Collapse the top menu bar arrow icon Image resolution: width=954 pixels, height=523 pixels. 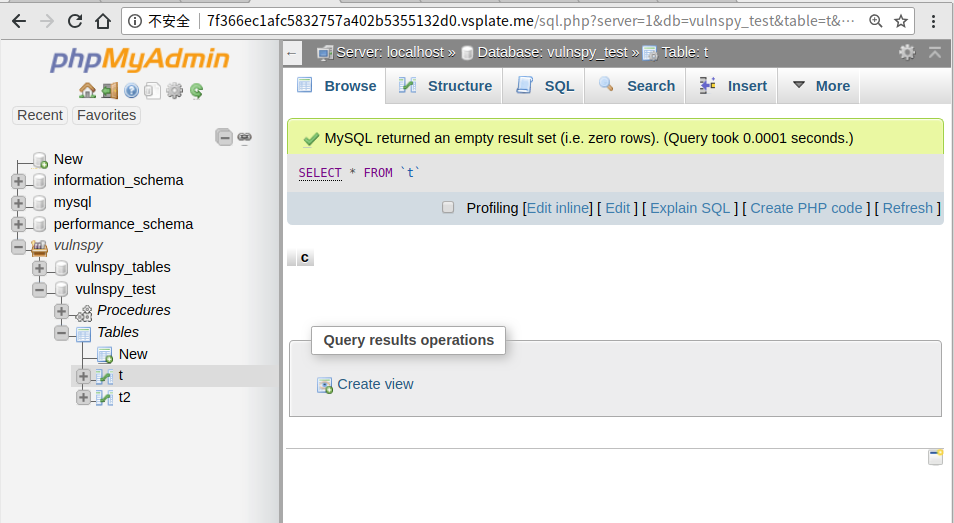pos(935,52)
